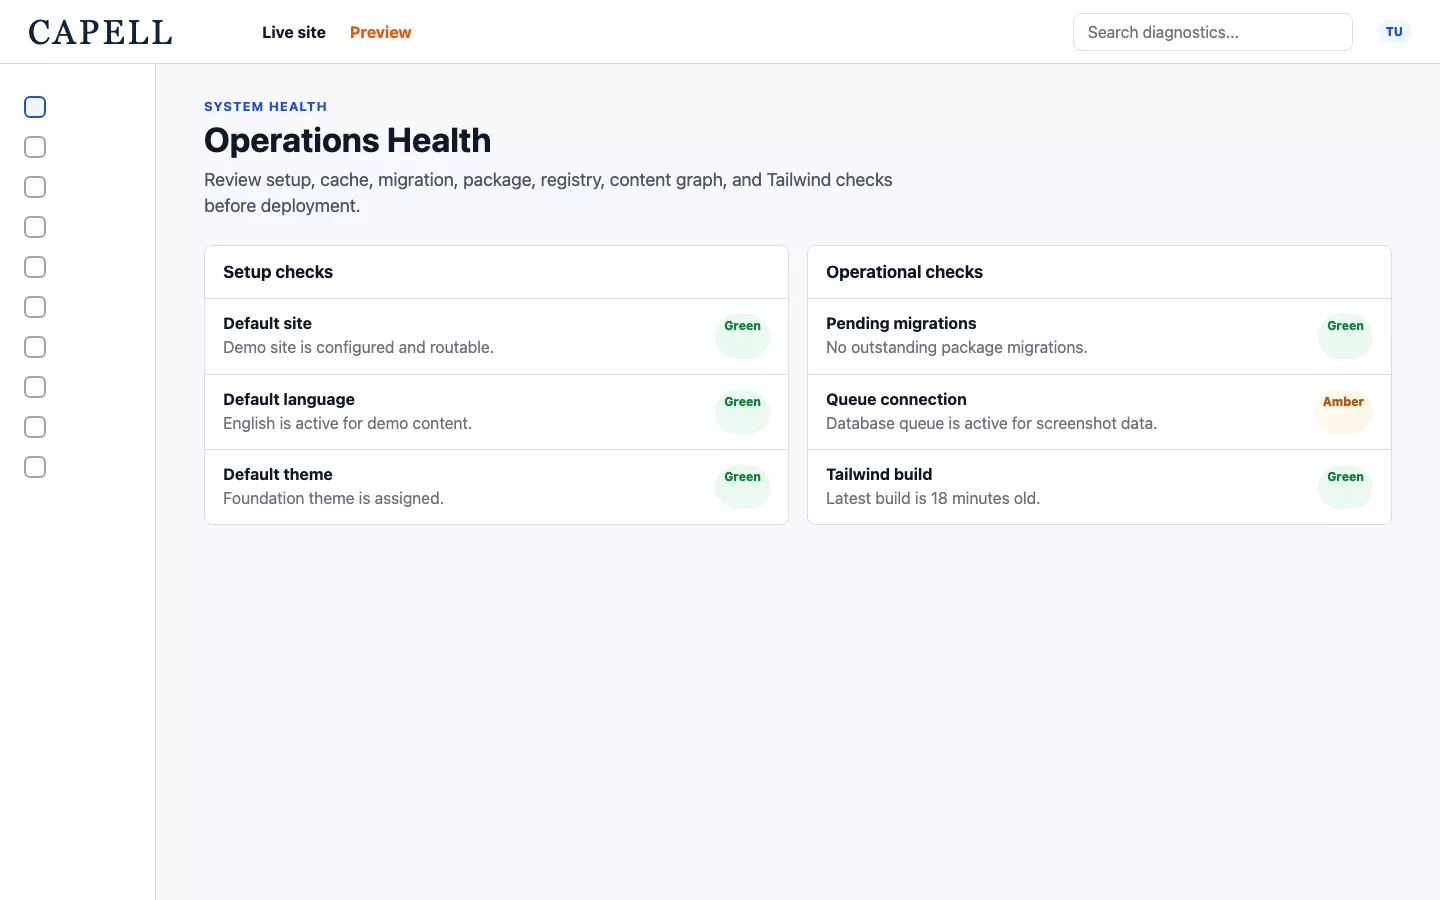Select the Pending migrations check title

point(901,323)
